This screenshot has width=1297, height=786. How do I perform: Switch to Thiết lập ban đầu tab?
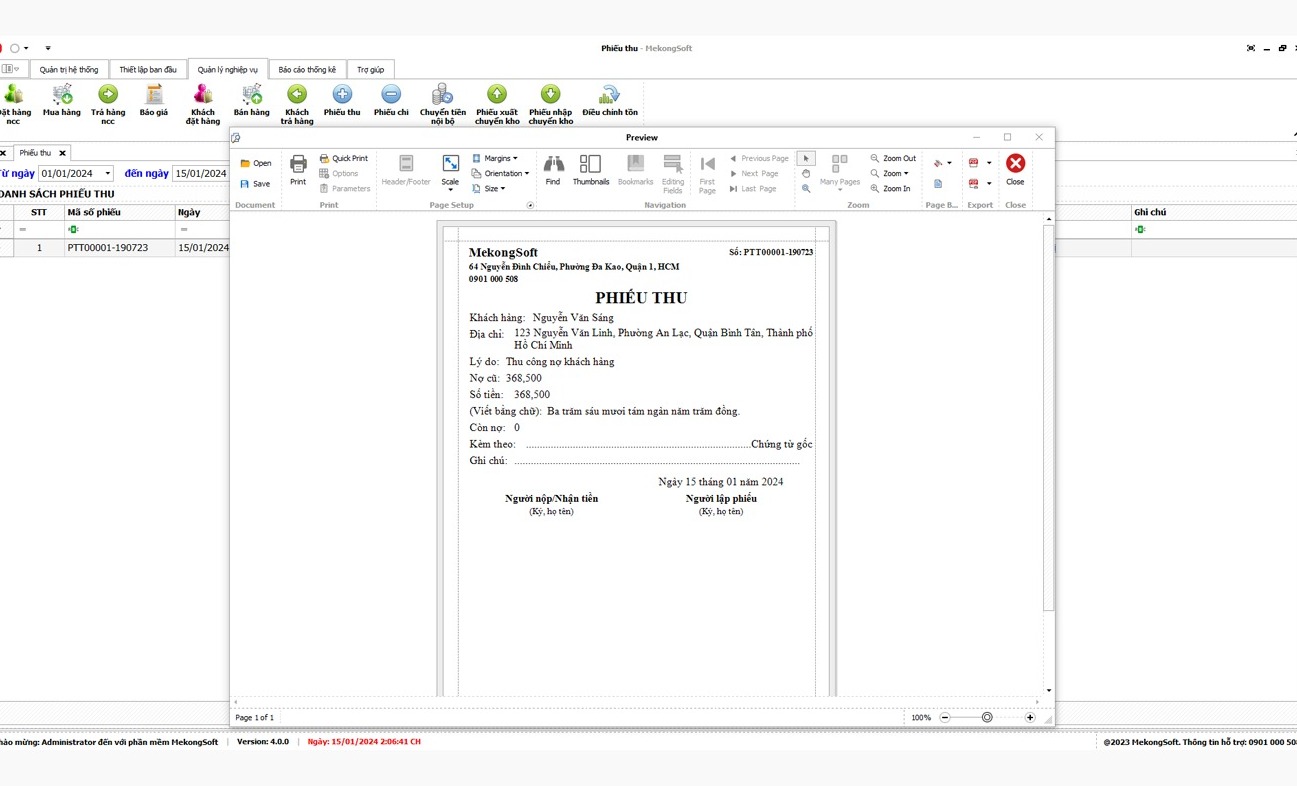(x=148, y=70)
